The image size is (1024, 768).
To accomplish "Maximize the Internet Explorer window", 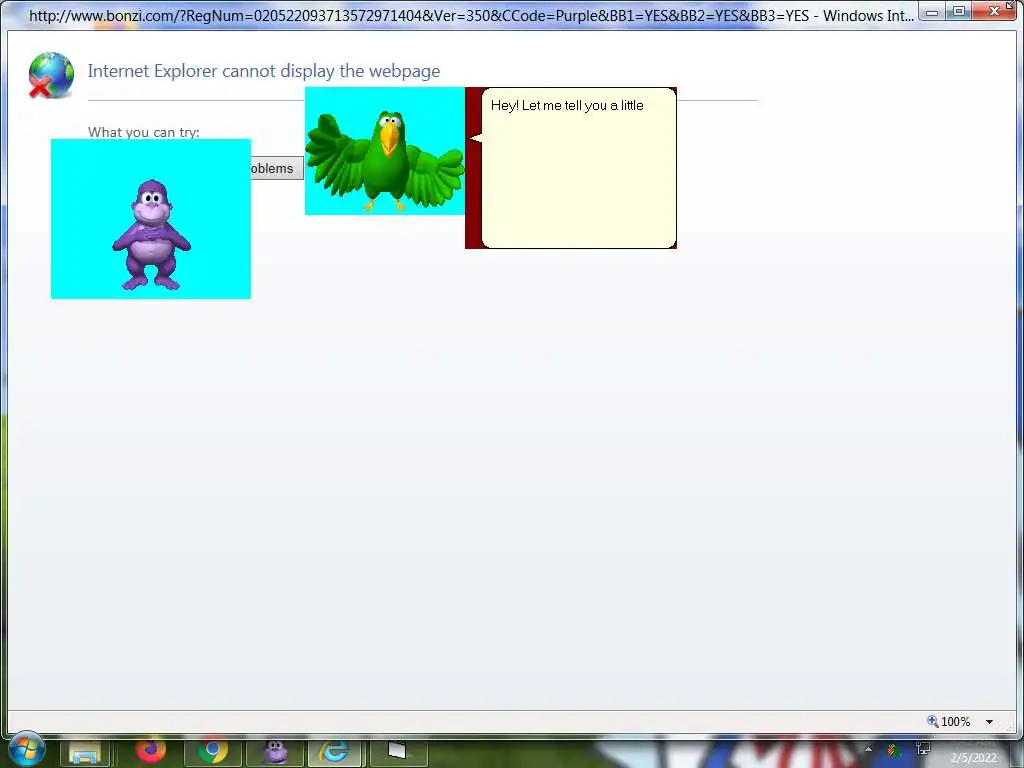I will (959, 11).
